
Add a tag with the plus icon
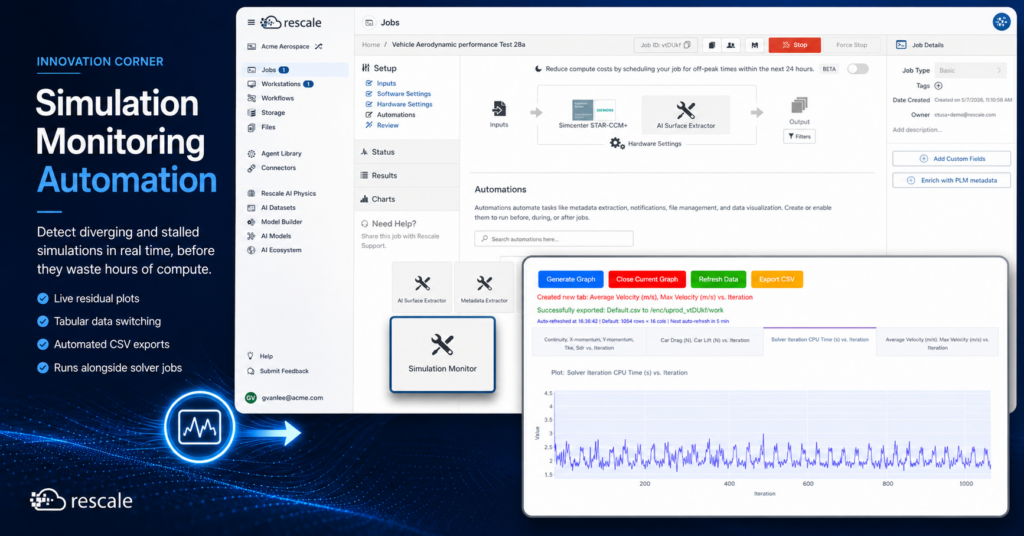point(938,86)
